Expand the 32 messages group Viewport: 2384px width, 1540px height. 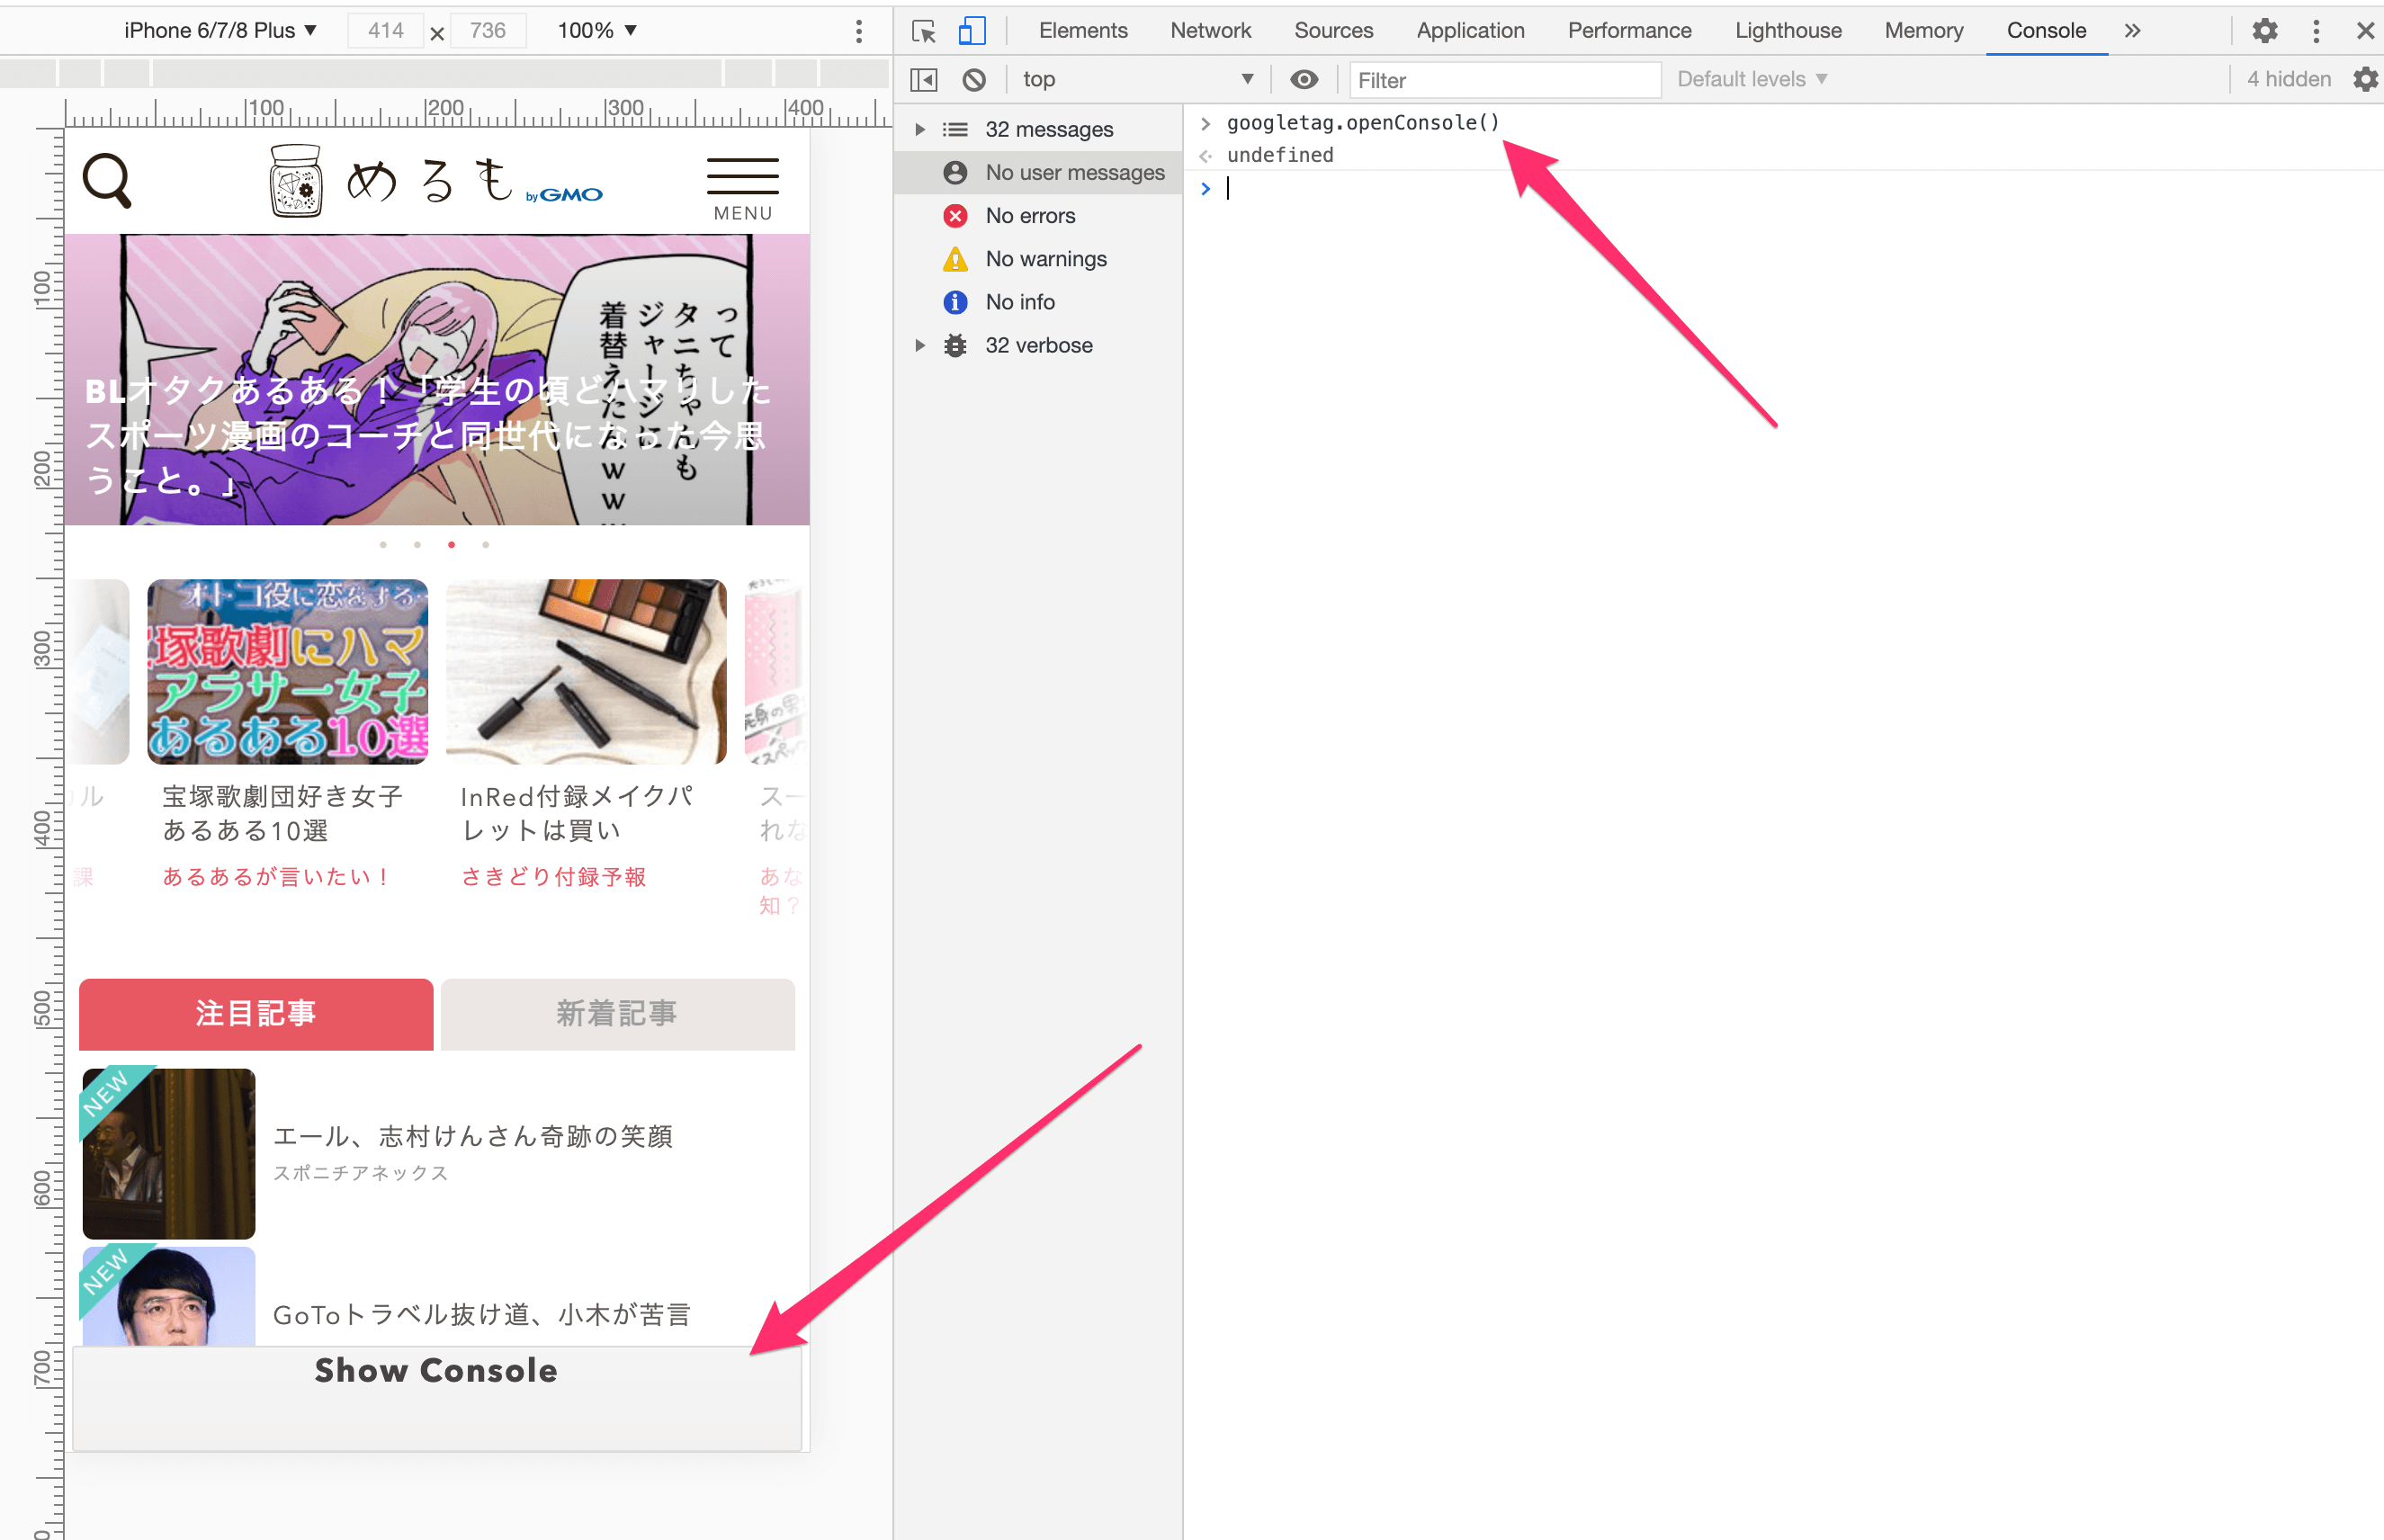[x=920, y=128]
